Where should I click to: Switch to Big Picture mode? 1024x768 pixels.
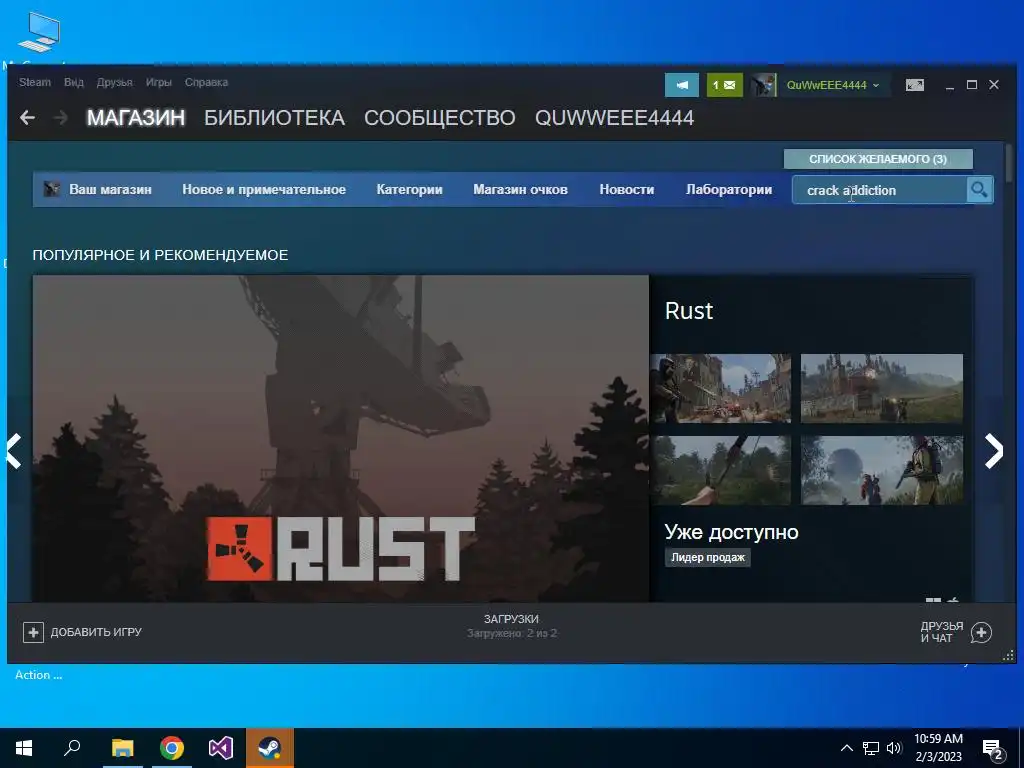click(x=914, y=85)
